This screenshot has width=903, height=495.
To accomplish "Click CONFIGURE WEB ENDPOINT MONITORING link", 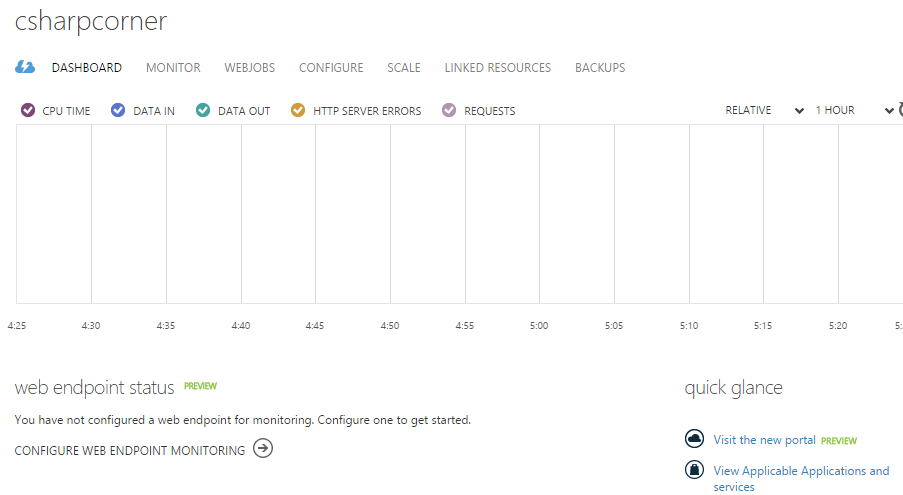I will tap(130, 451).
